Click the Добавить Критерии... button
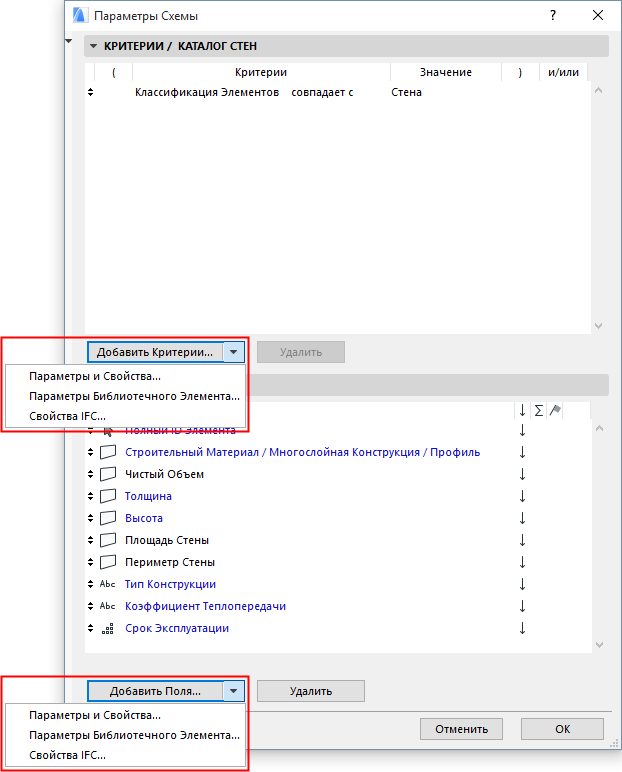 point(155,352)
